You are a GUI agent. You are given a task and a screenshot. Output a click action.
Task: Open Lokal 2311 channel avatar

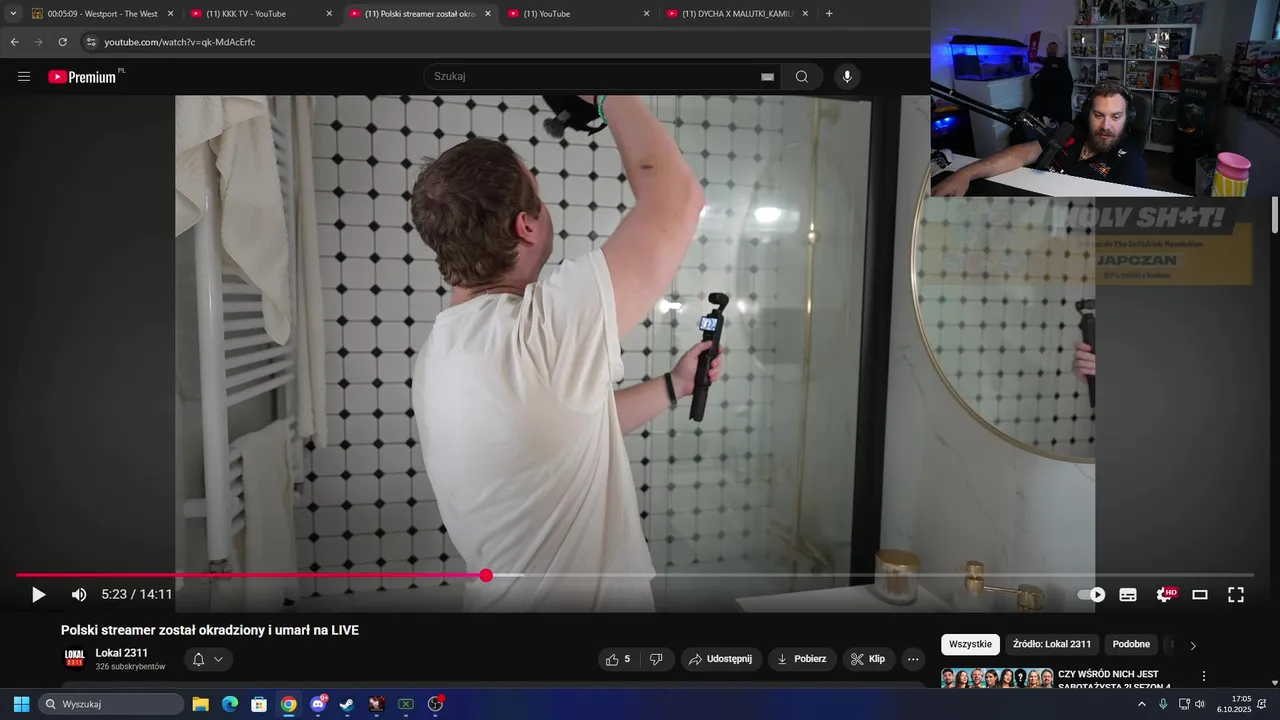(x=75, y=658)
